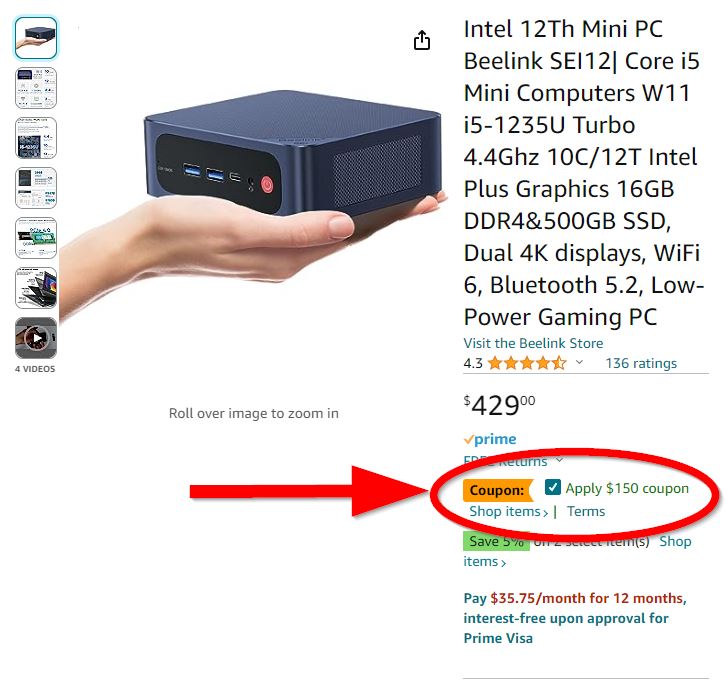Visit the Beelink Store link
Viewport: 727px width, 682px height.
(x=533, y=343)
